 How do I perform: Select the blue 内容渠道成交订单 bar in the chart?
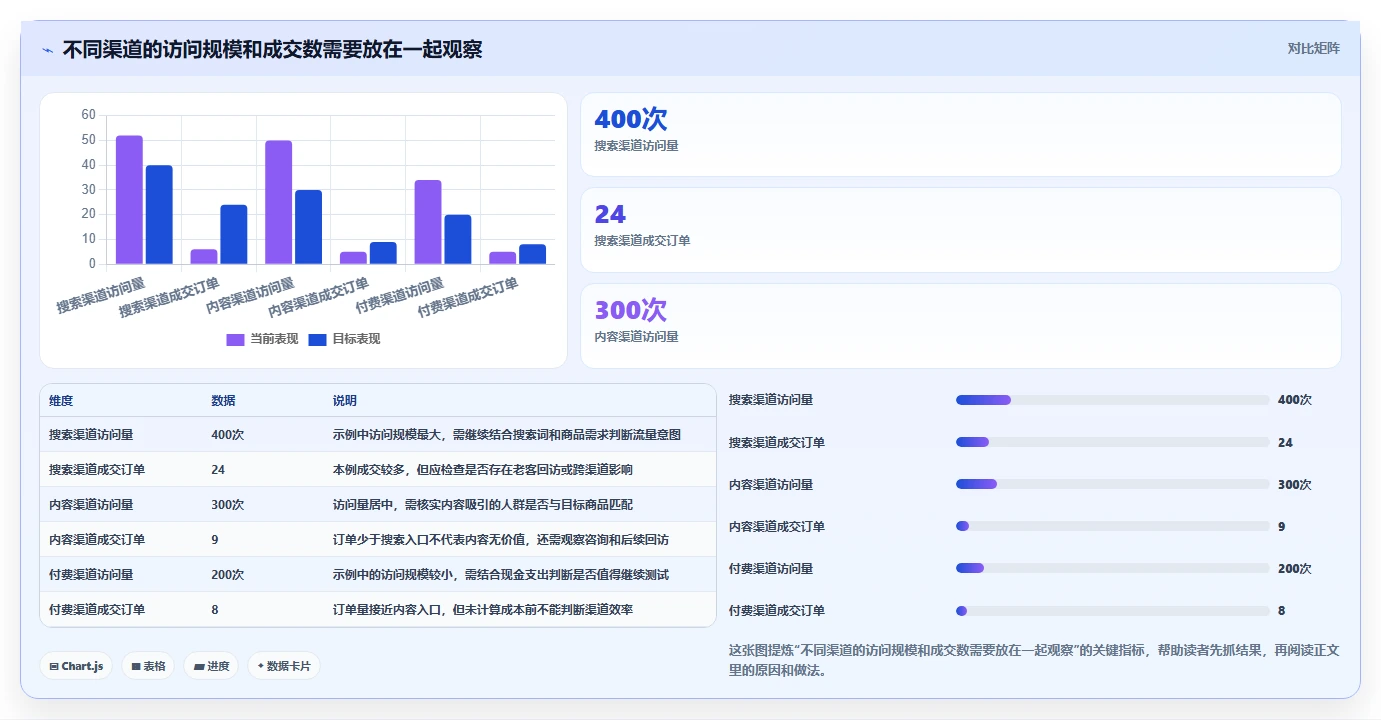click(x=383, y=253)
